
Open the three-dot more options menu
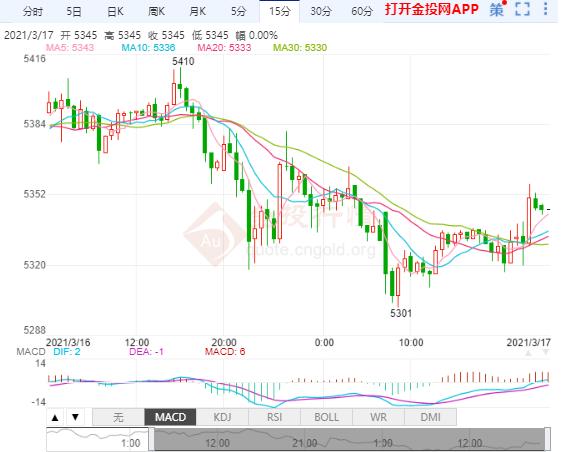point(546,9)
